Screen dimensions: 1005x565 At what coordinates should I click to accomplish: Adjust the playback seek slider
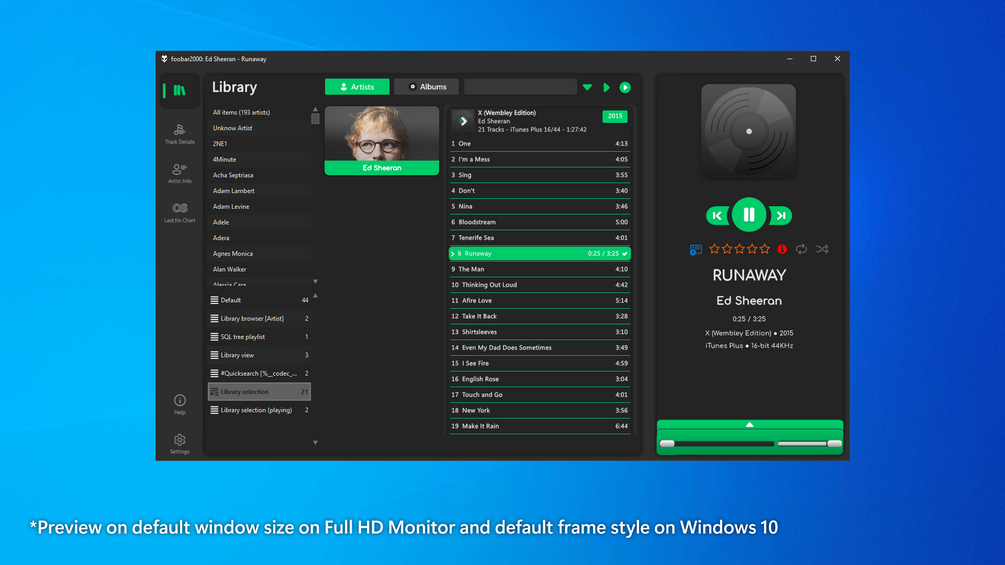point(716,443)
